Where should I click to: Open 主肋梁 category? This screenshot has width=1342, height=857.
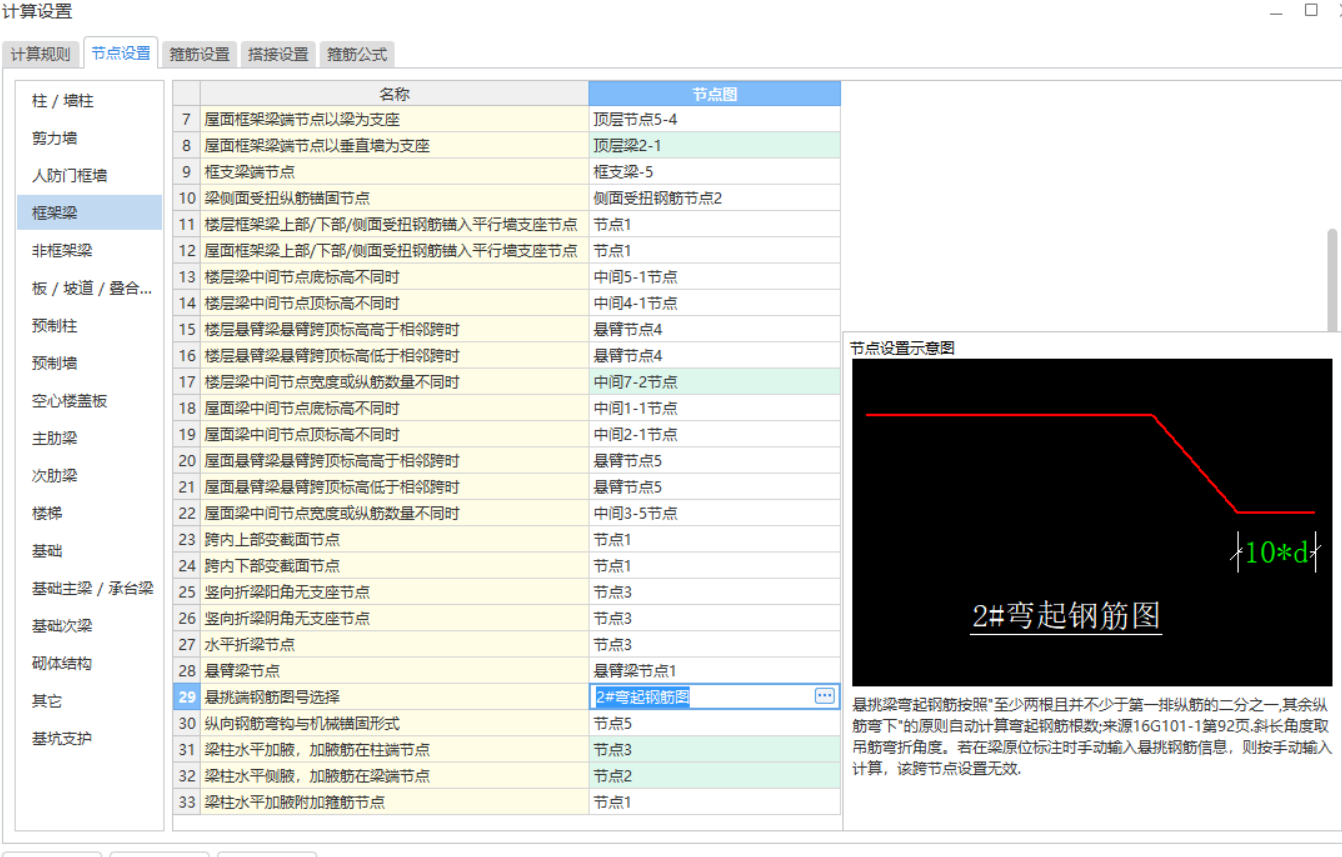coord(89,438)
